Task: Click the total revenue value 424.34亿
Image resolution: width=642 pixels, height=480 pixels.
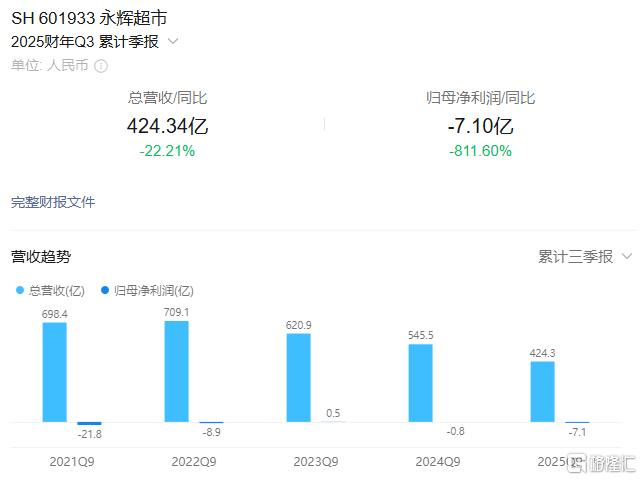Action: pos(167,126)
